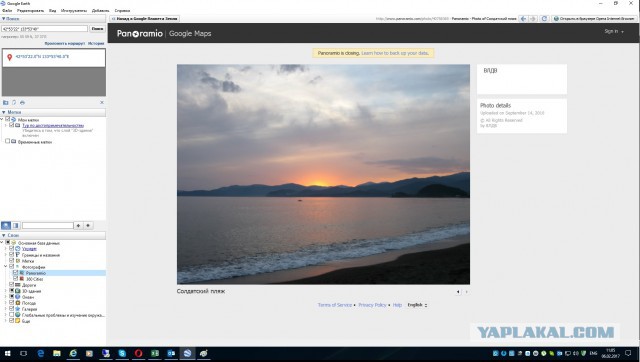Image resolution: width=640 pixels, height=362 pixels.
Task: Click the Search button next to coordinates field
Action: 97,29
